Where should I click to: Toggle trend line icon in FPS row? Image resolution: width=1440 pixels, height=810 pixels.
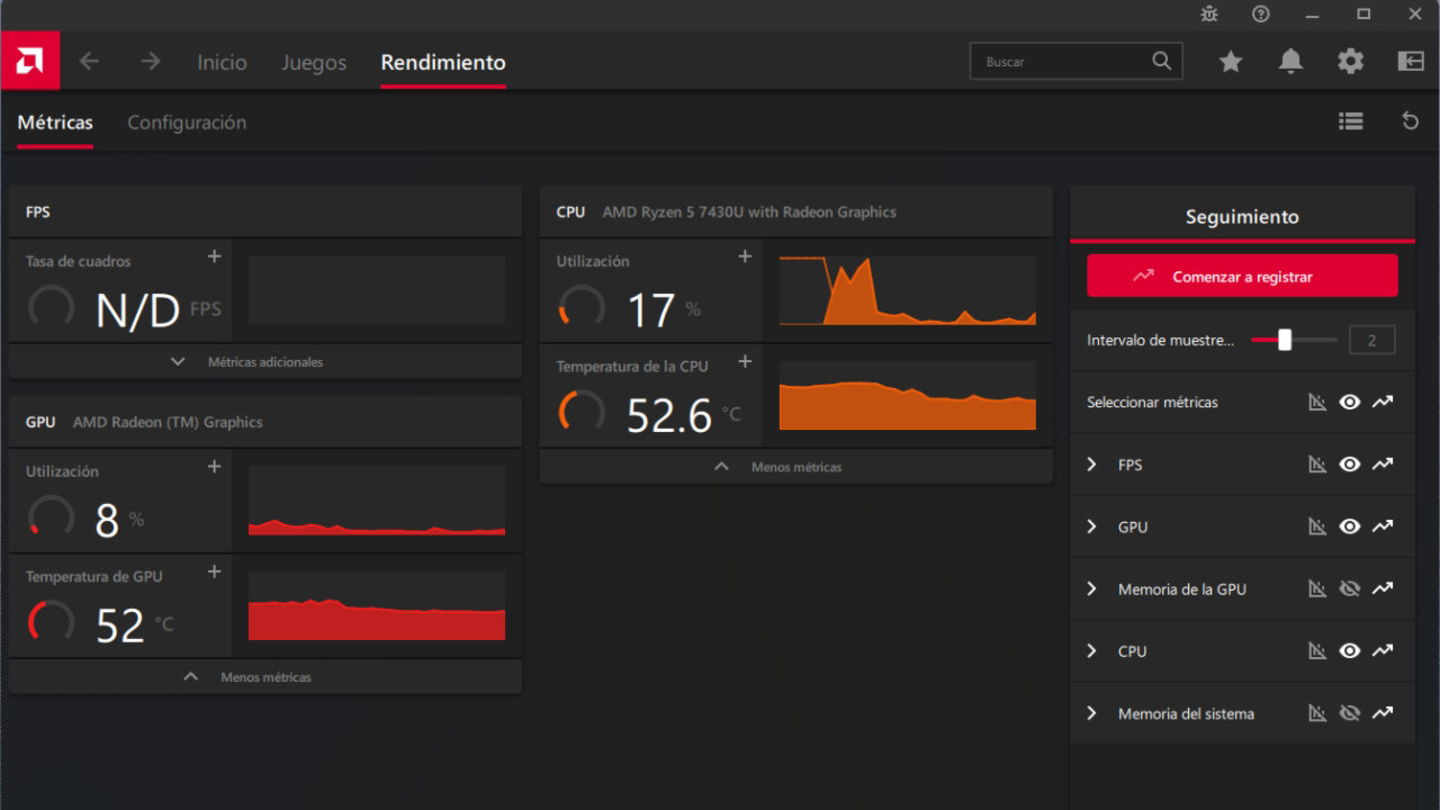tap(1382, 464)
